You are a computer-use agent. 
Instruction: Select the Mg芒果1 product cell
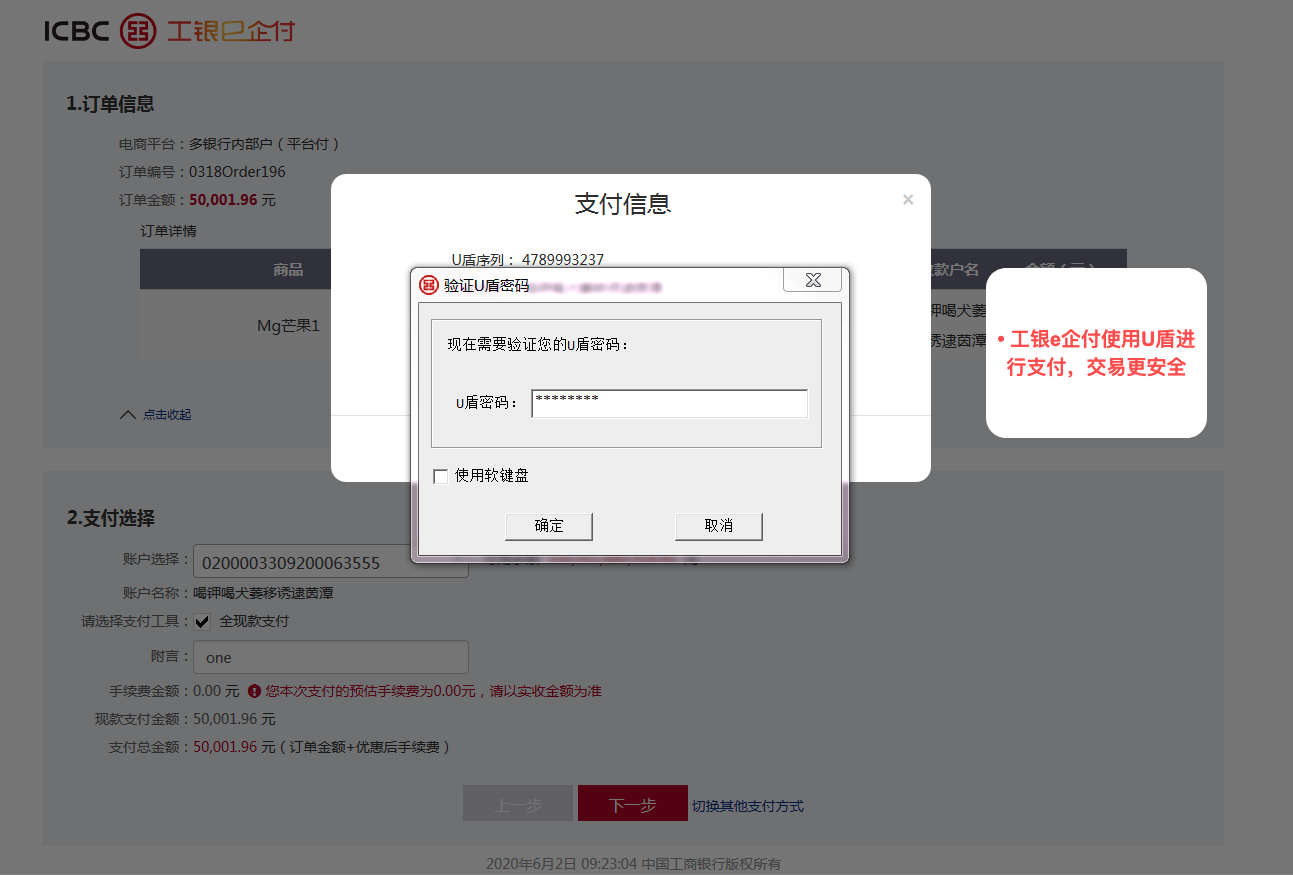[x=288, y=325]
